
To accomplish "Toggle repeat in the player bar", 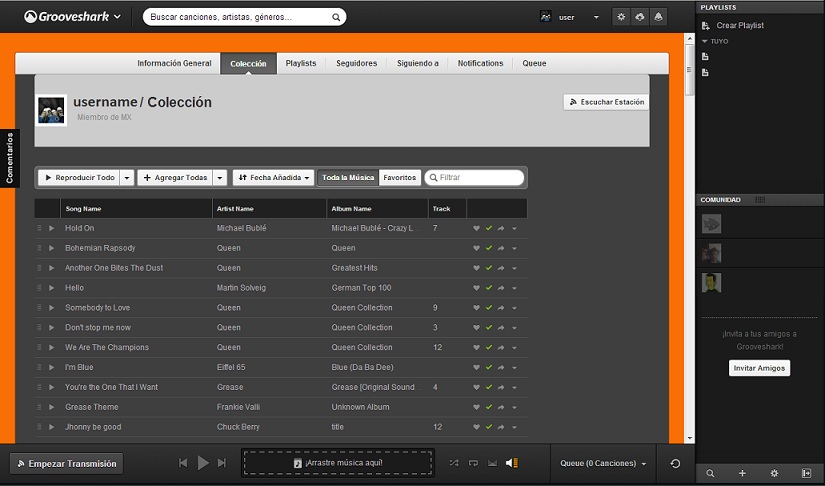I will (474, 463).
